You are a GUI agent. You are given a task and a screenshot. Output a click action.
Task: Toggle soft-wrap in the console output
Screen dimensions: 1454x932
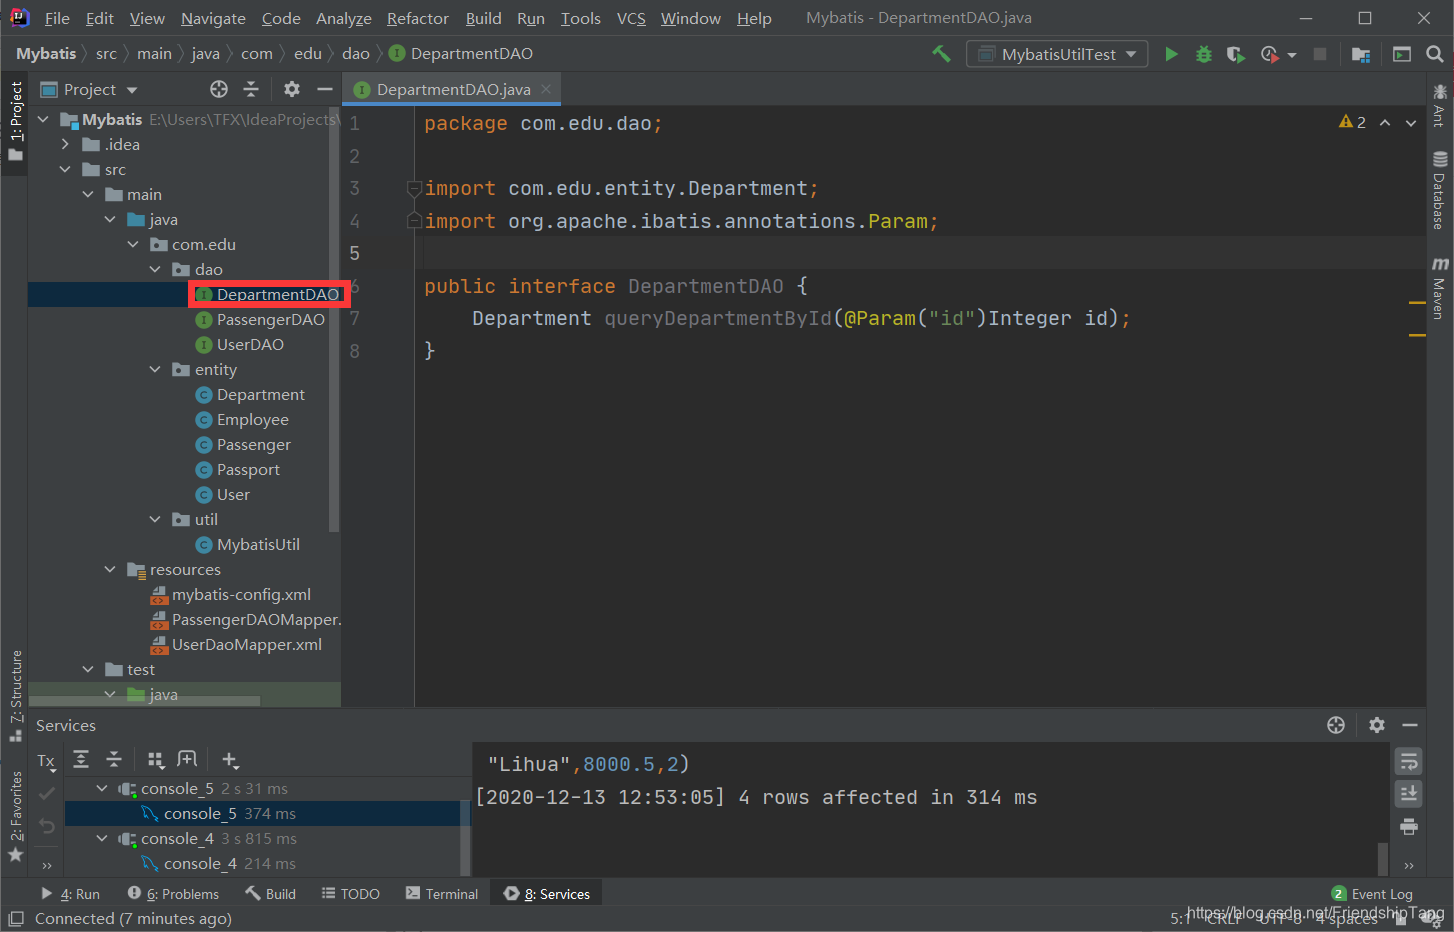(1409, 762)
